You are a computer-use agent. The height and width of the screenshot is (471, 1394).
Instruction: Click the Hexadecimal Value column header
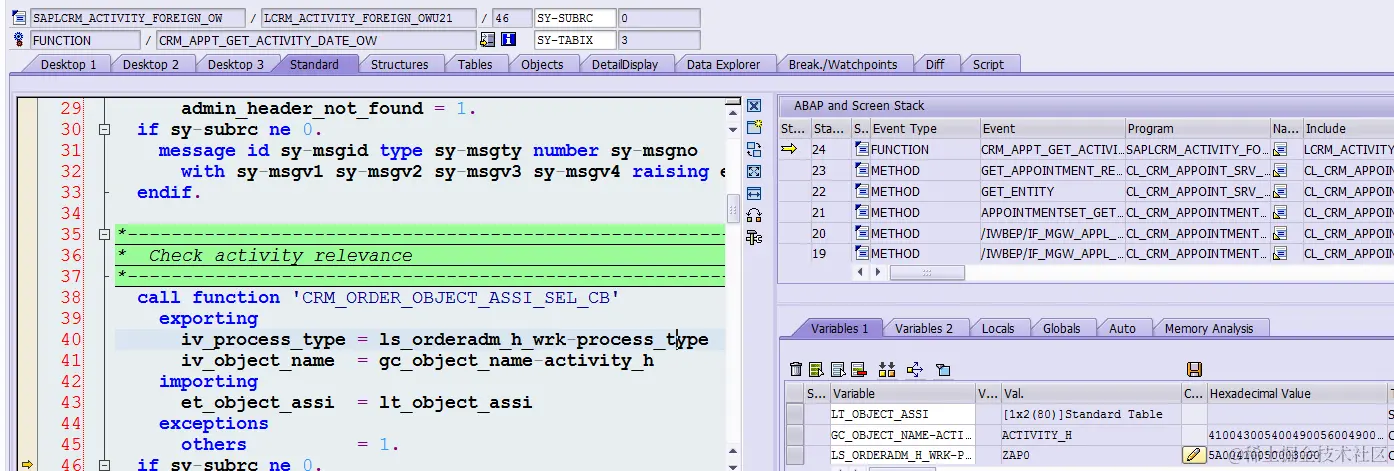pos(1296,393)
